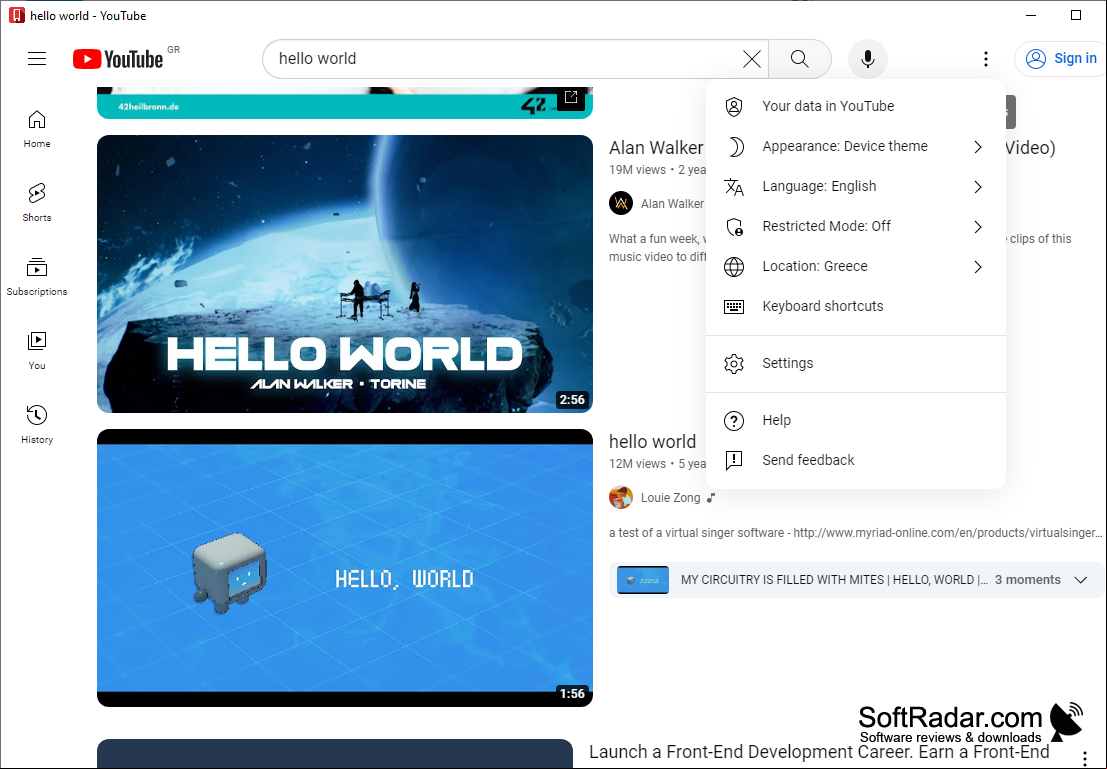
Task: Click the Appearance moon icon
Action: point(734,147)
